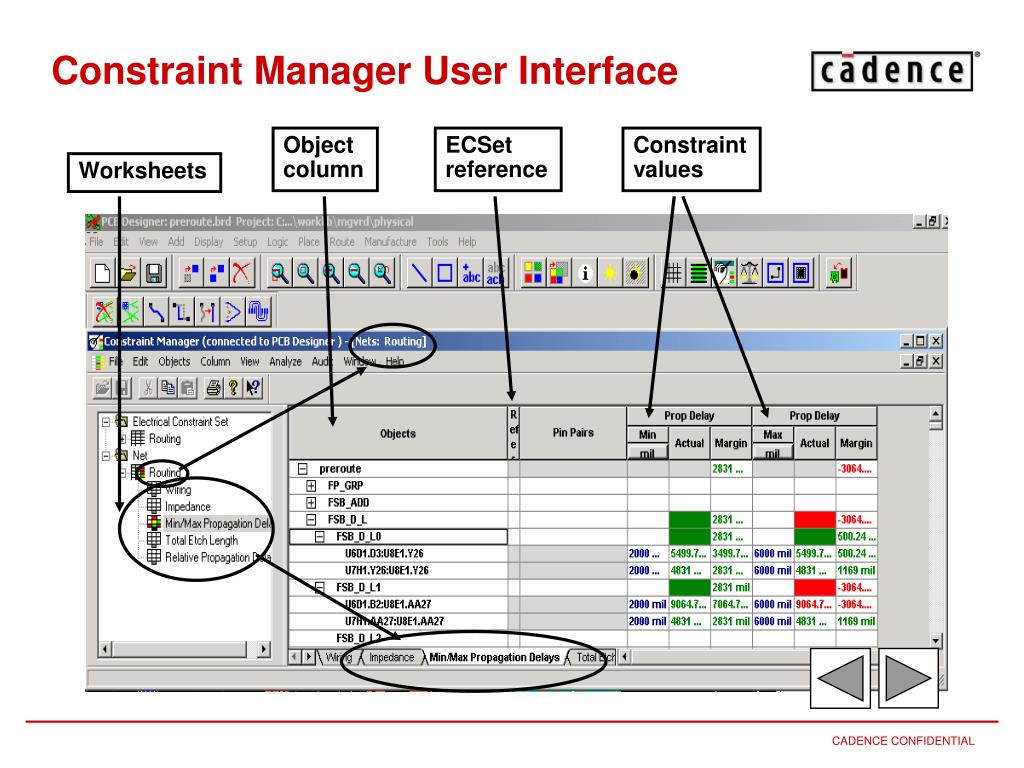
Task: Click 1169 mil margin in U7H1.Y26:U8E1.Y26 row
Action: tap(856, 571)
